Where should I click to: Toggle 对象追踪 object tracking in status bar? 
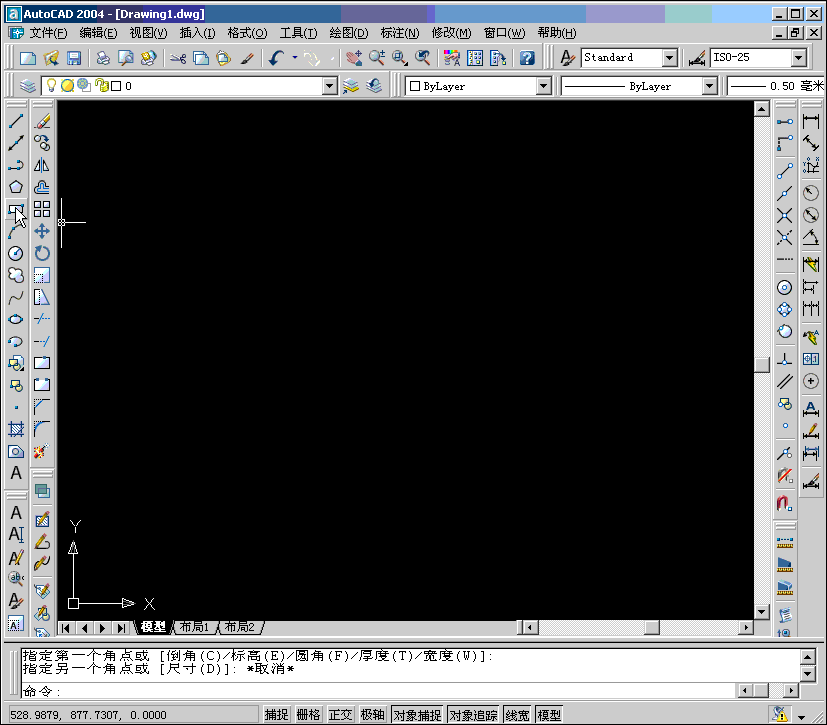[473, 715]
